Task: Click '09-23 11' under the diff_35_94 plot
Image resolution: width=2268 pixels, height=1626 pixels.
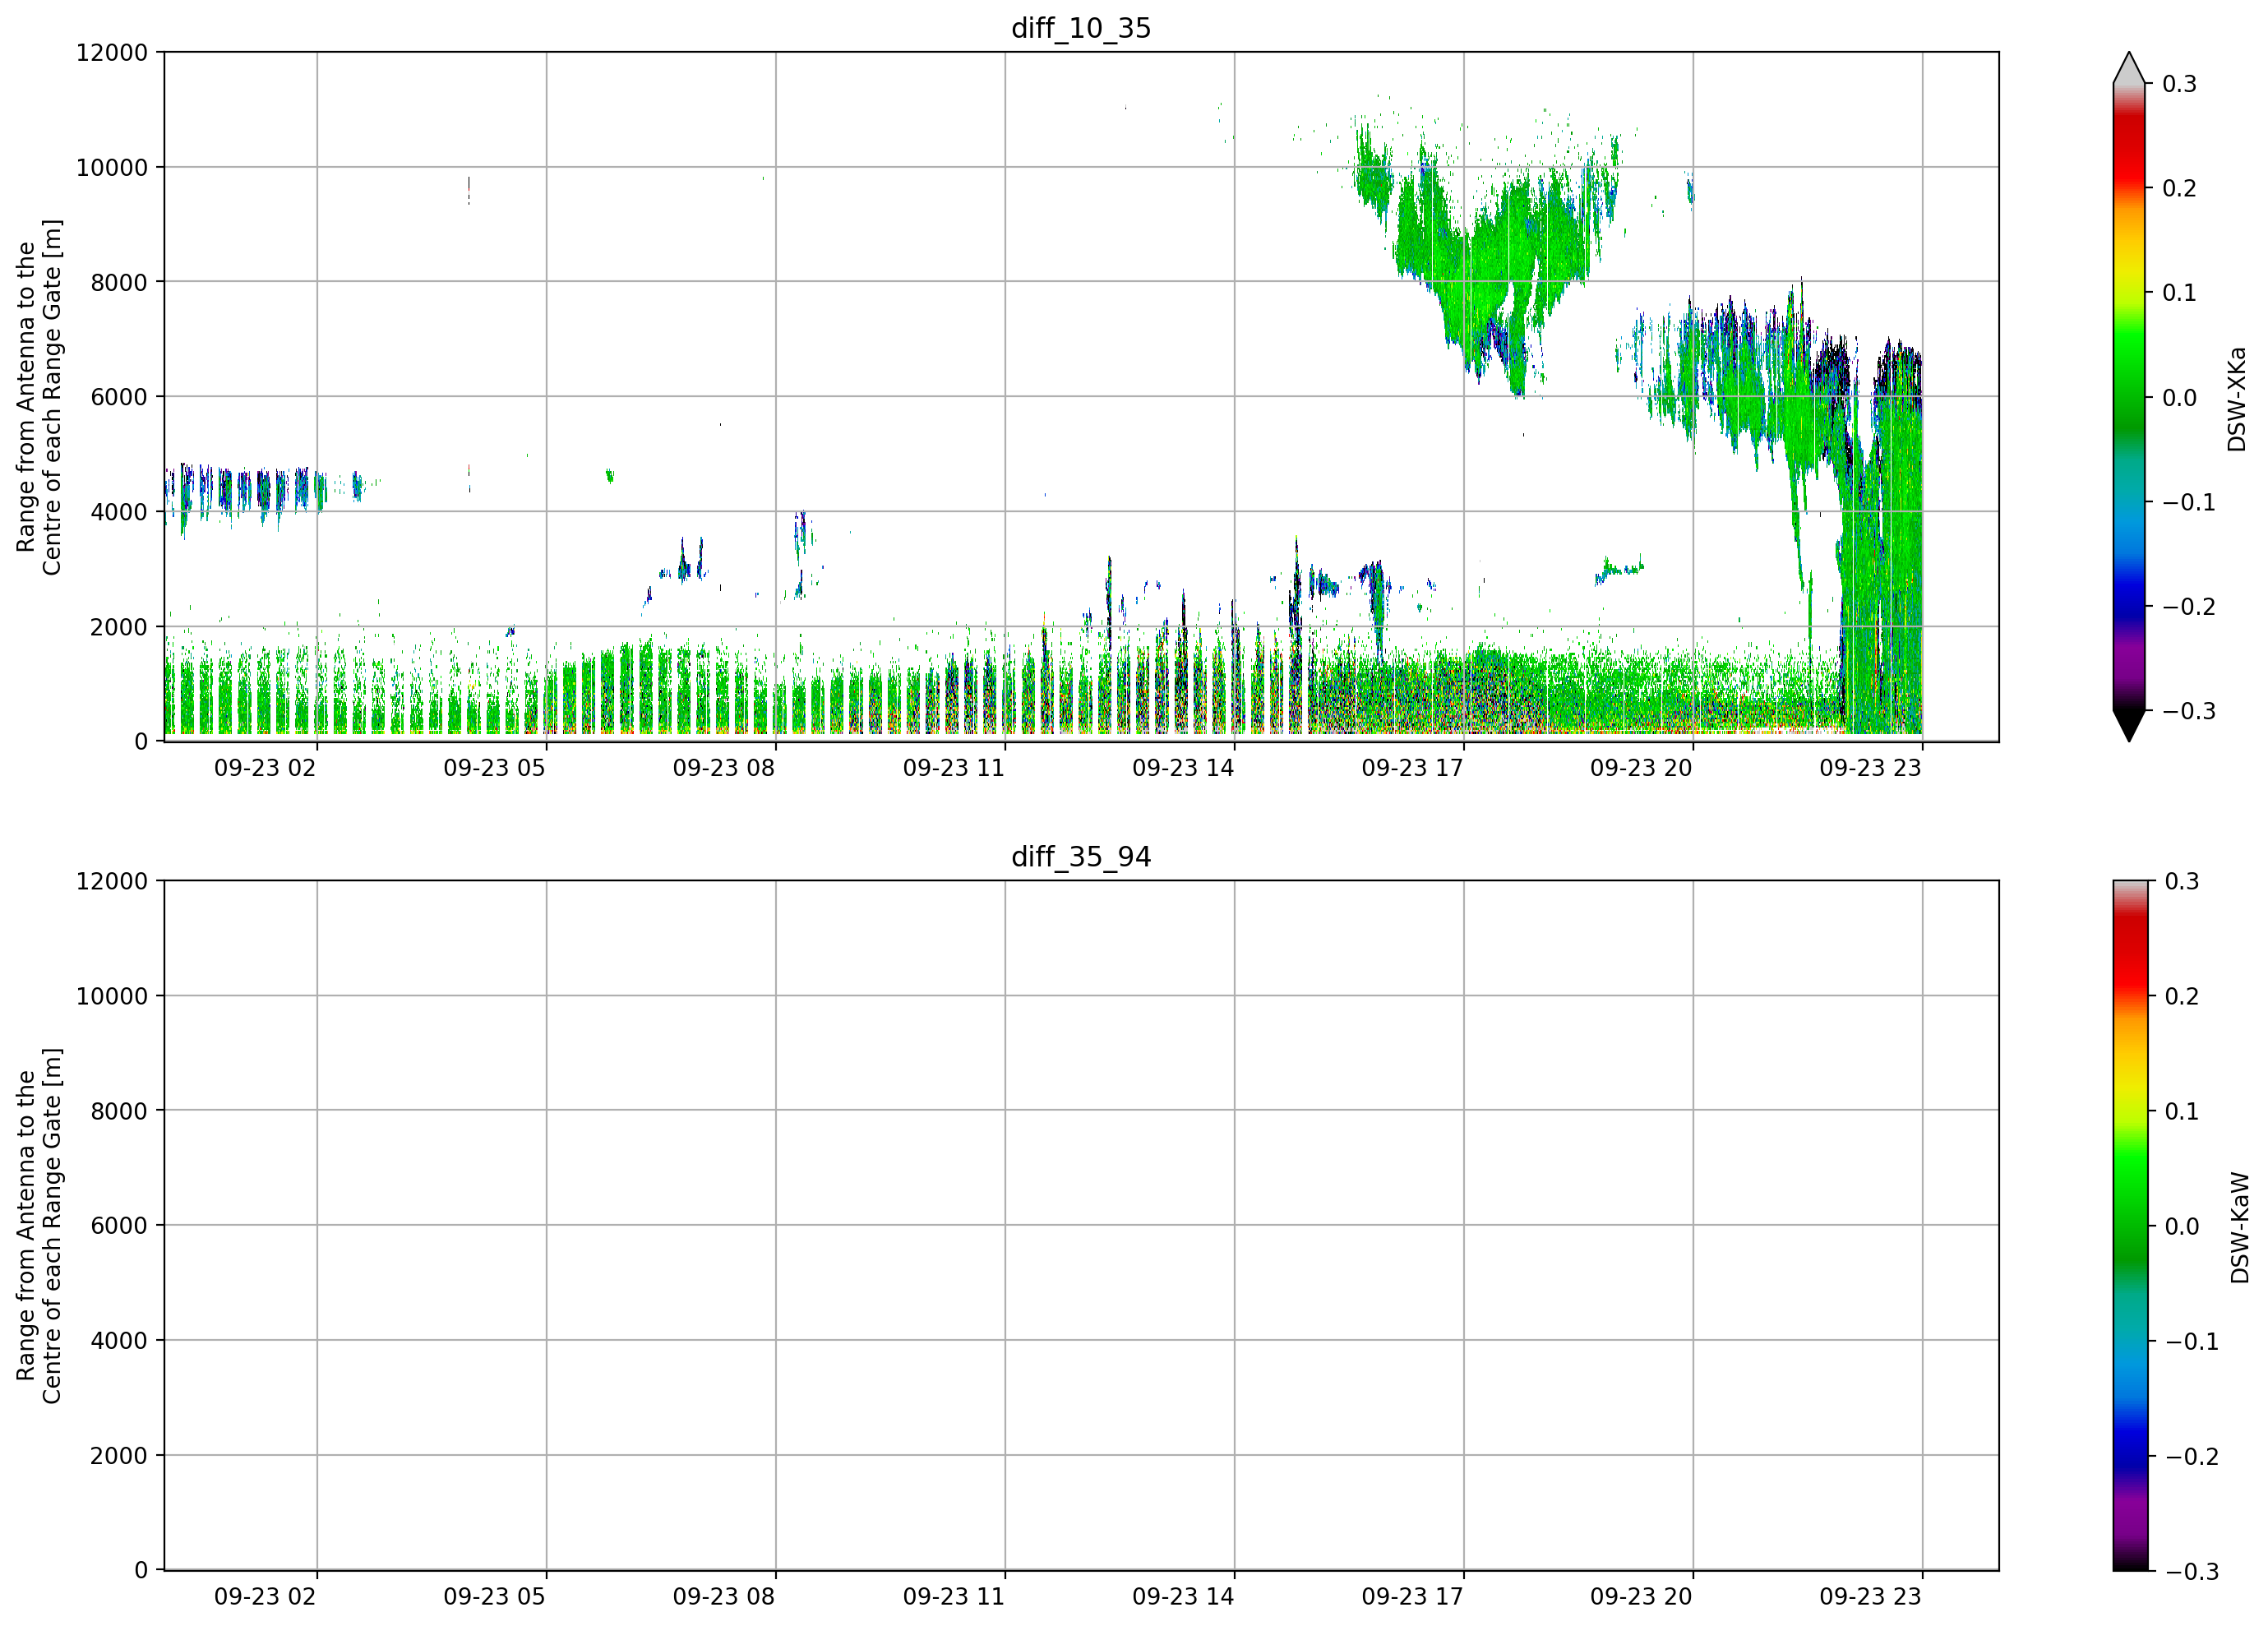Action: point(953,1597)
